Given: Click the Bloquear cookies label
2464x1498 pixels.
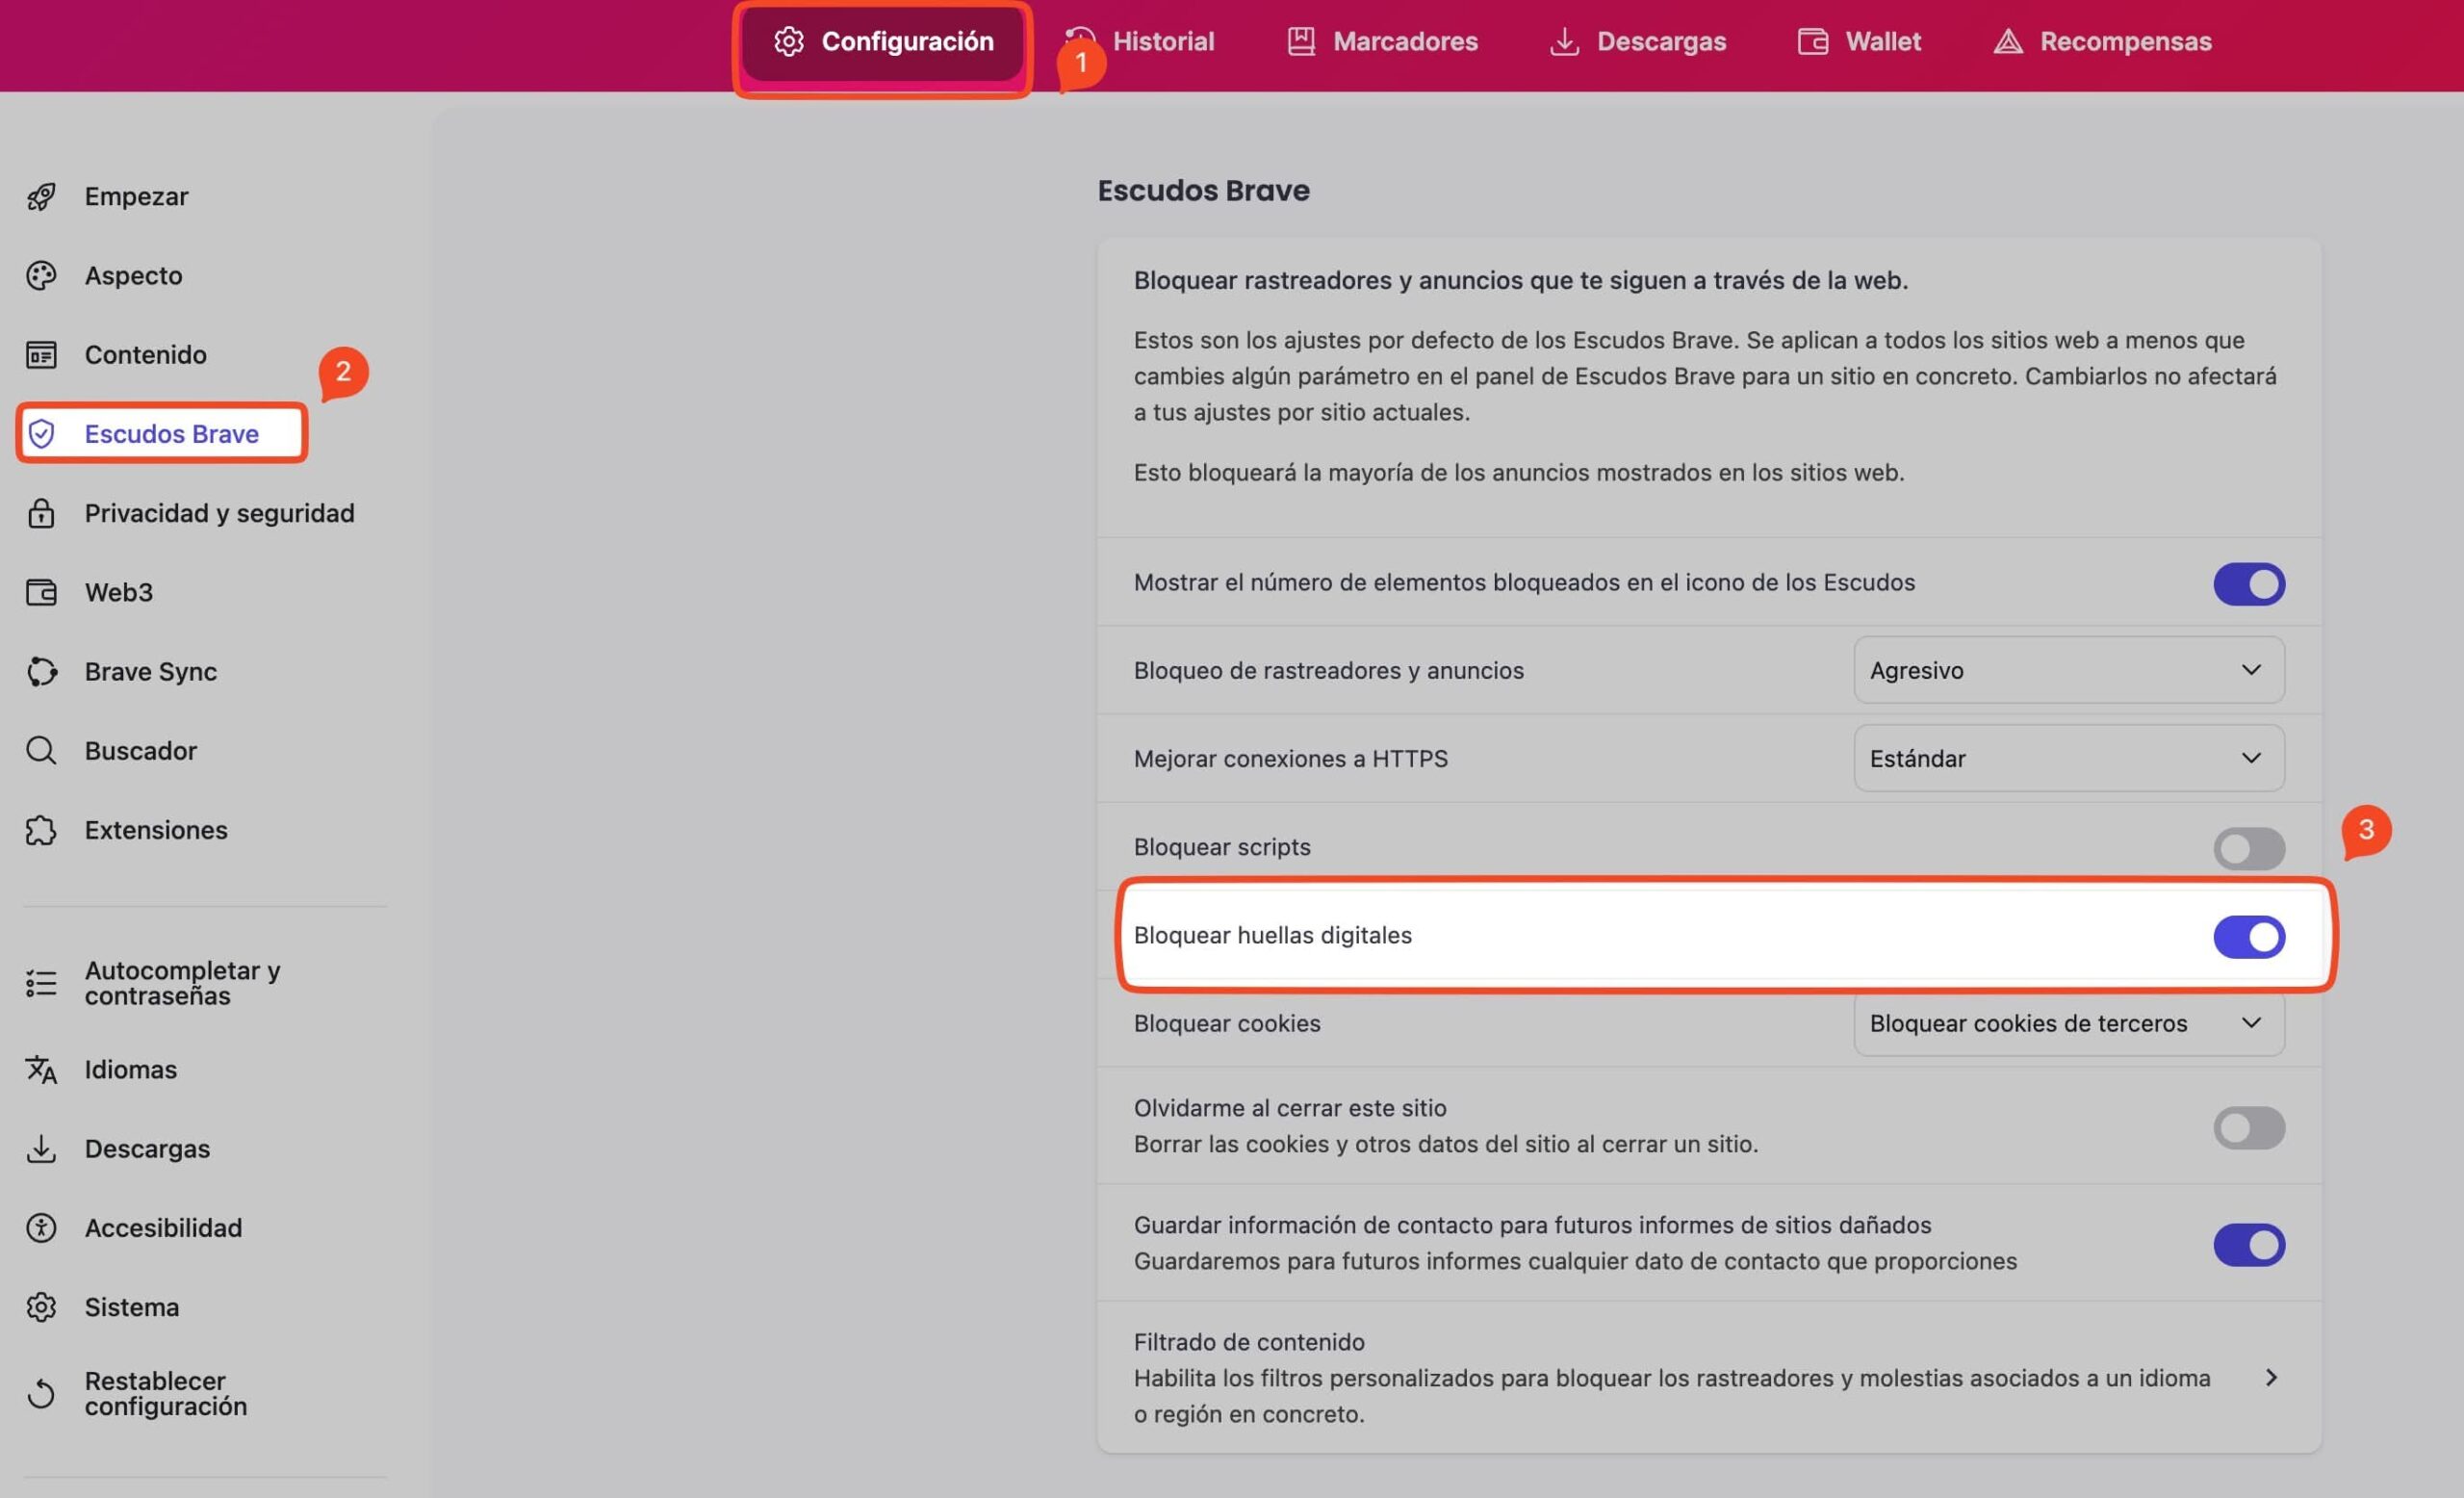Looking at the screenshot, I should click(x=1226, y=1023).
